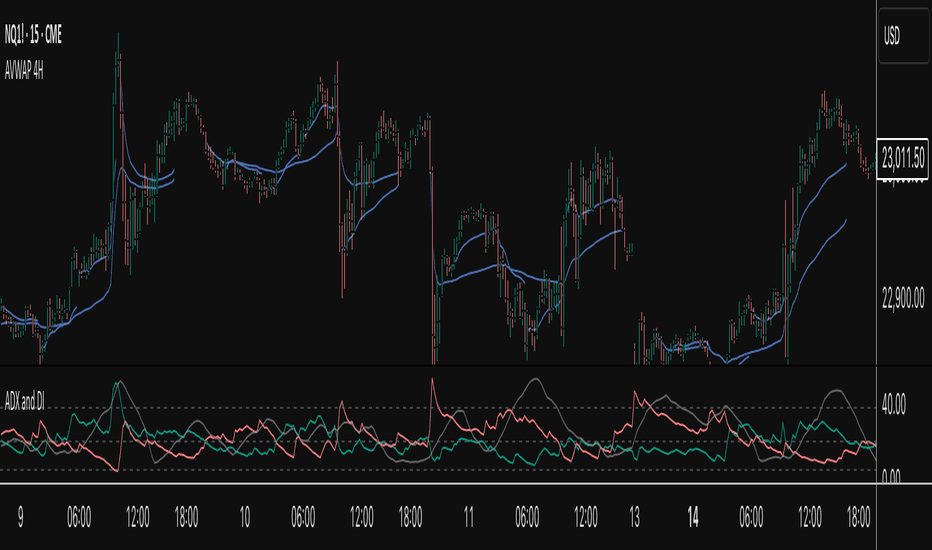Select the AVWAP 4H indicator label

[24, 71]
